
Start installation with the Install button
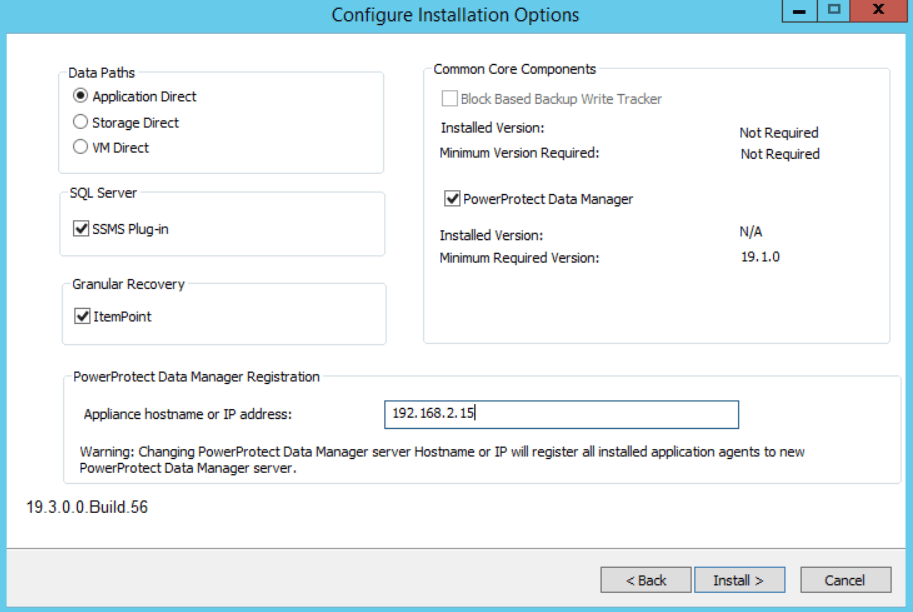click(x=738, y=580)
